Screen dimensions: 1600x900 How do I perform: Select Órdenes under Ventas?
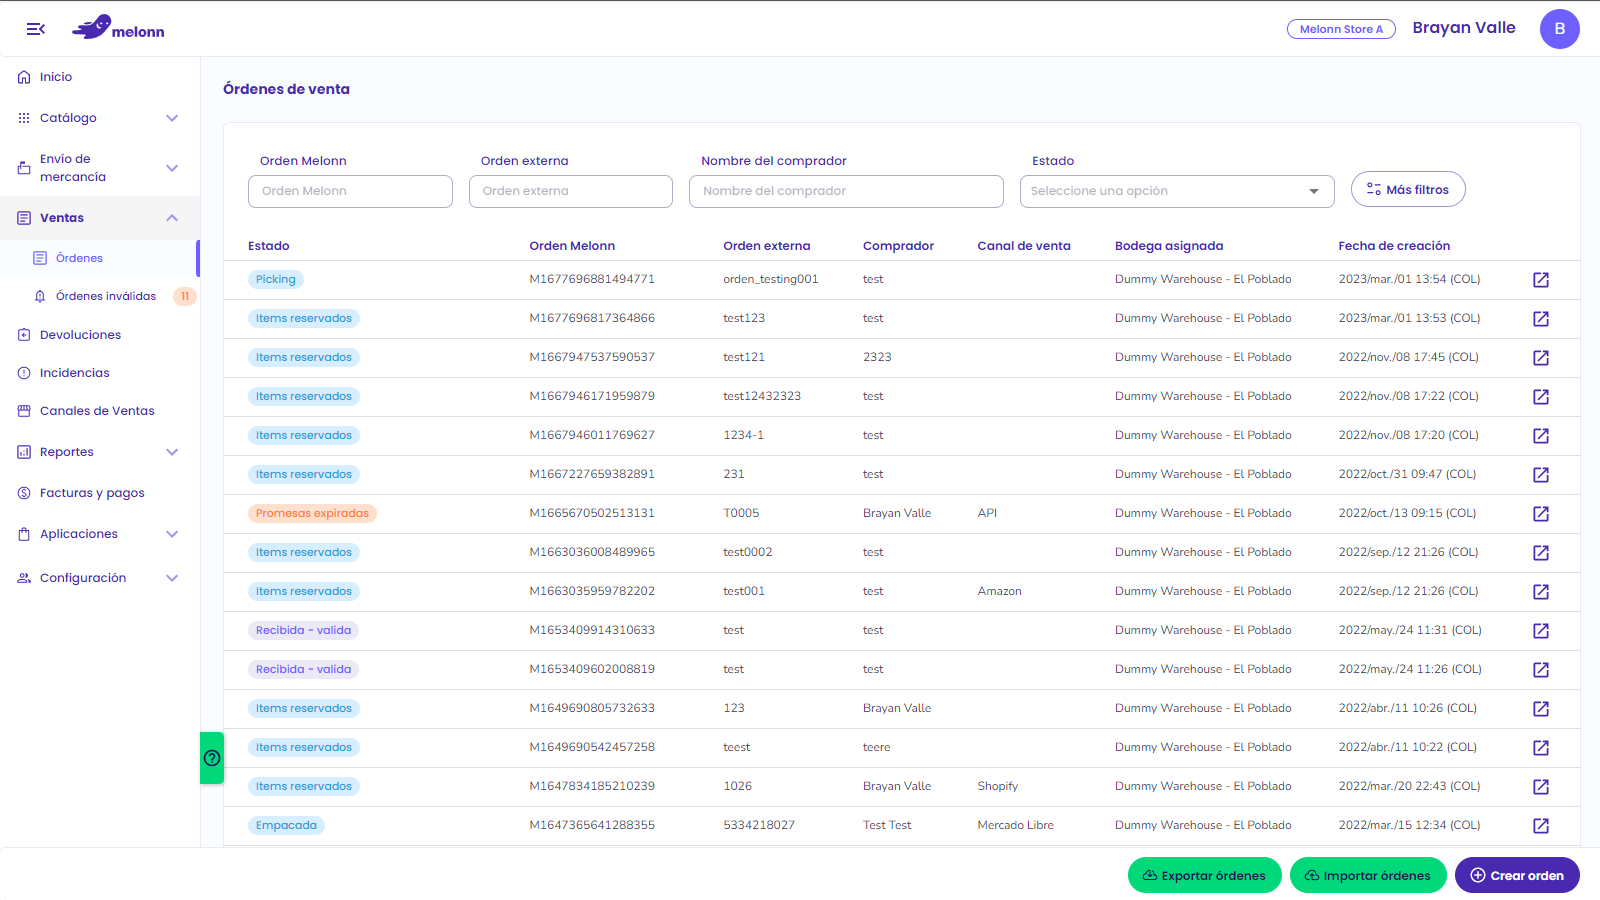pyautogui.click(x=79, y=258)
